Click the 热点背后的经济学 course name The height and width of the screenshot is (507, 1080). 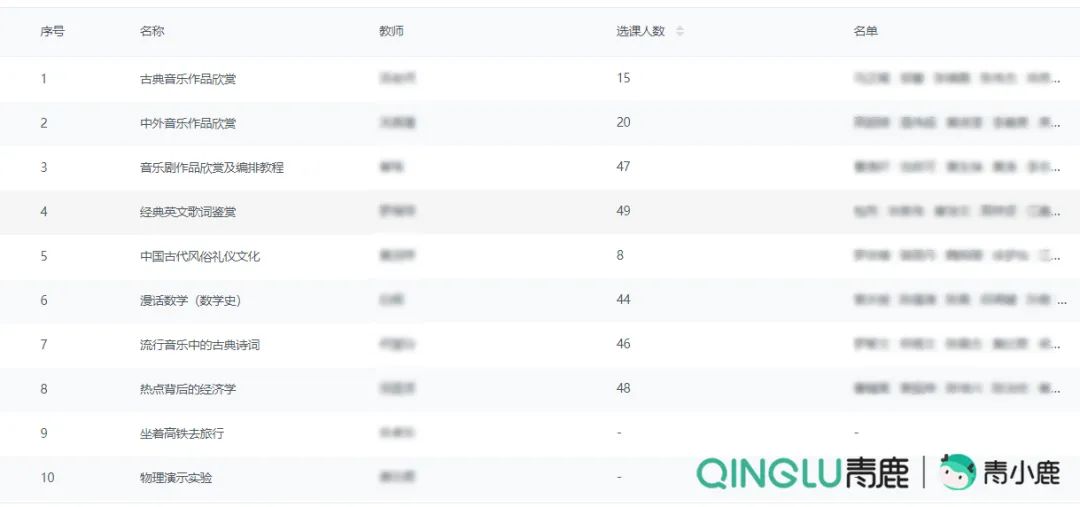pos(188,389)
